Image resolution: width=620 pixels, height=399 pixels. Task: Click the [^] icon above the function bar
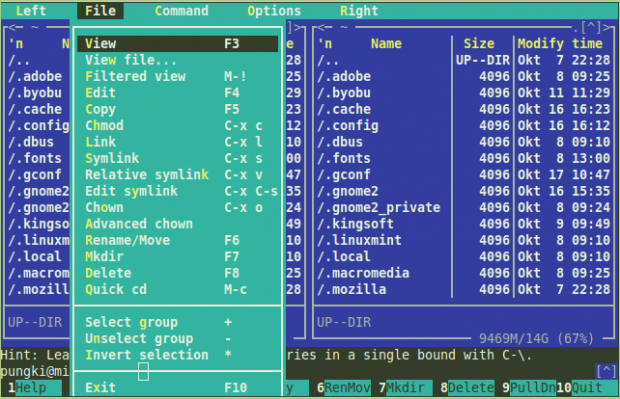tap(606, 371)
